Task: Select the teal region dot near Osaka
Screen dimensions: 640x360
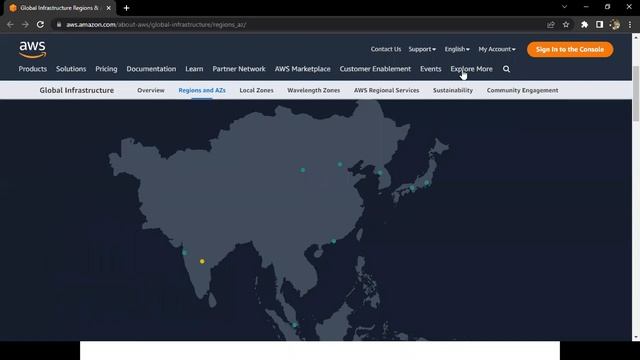Action: [412, 188]
